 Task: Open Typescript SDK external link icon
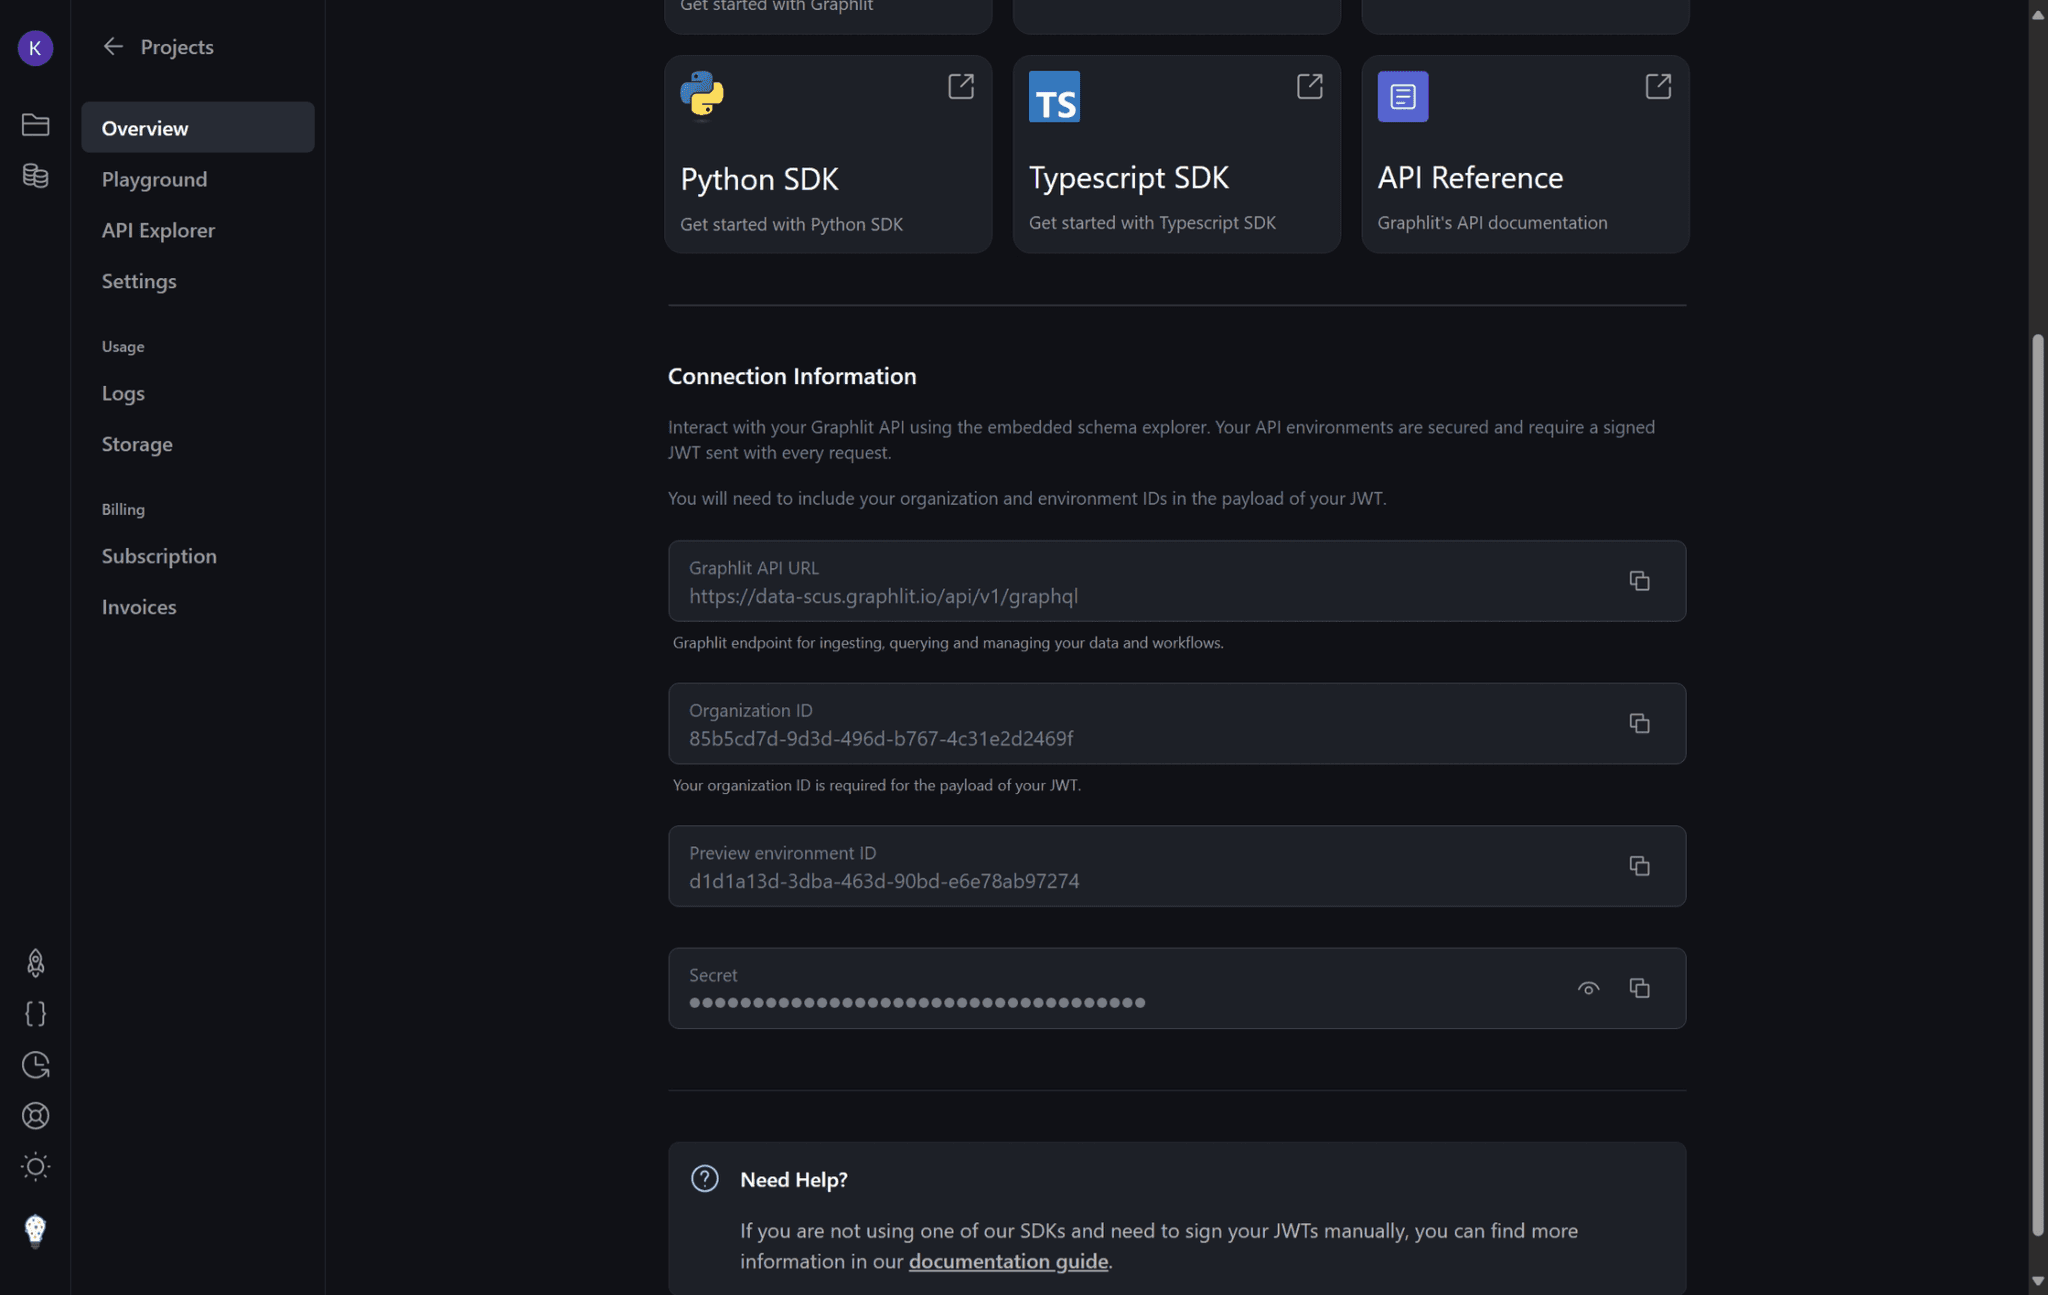(x=1309, y=87)
